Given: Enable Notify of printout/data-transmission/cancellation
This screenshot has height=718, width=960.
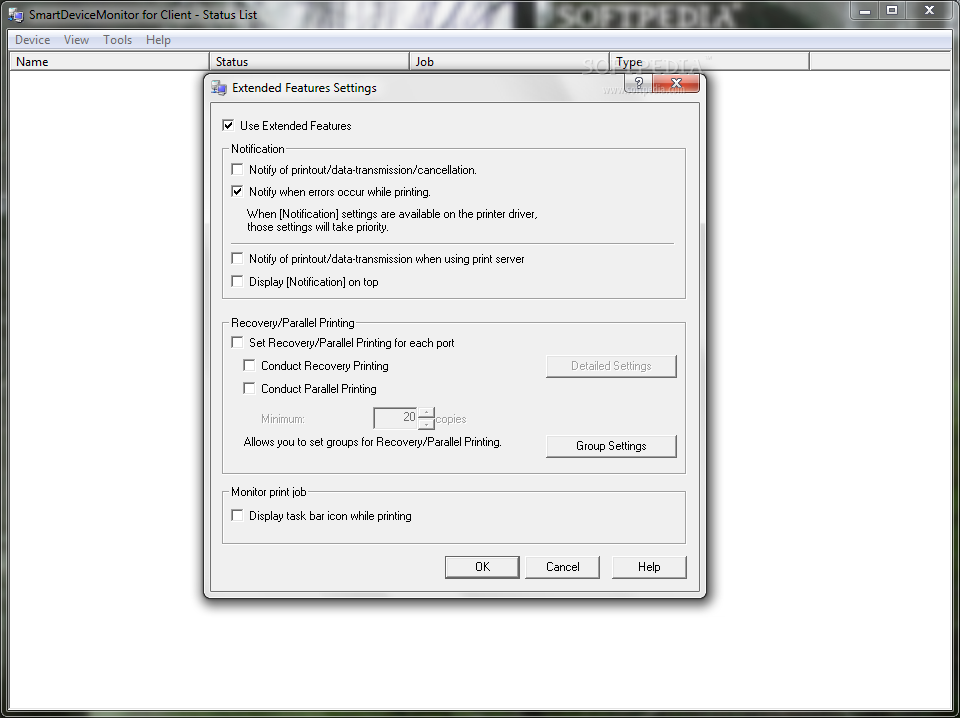Looking at the screenshot, I should click(x=237, y=169).
